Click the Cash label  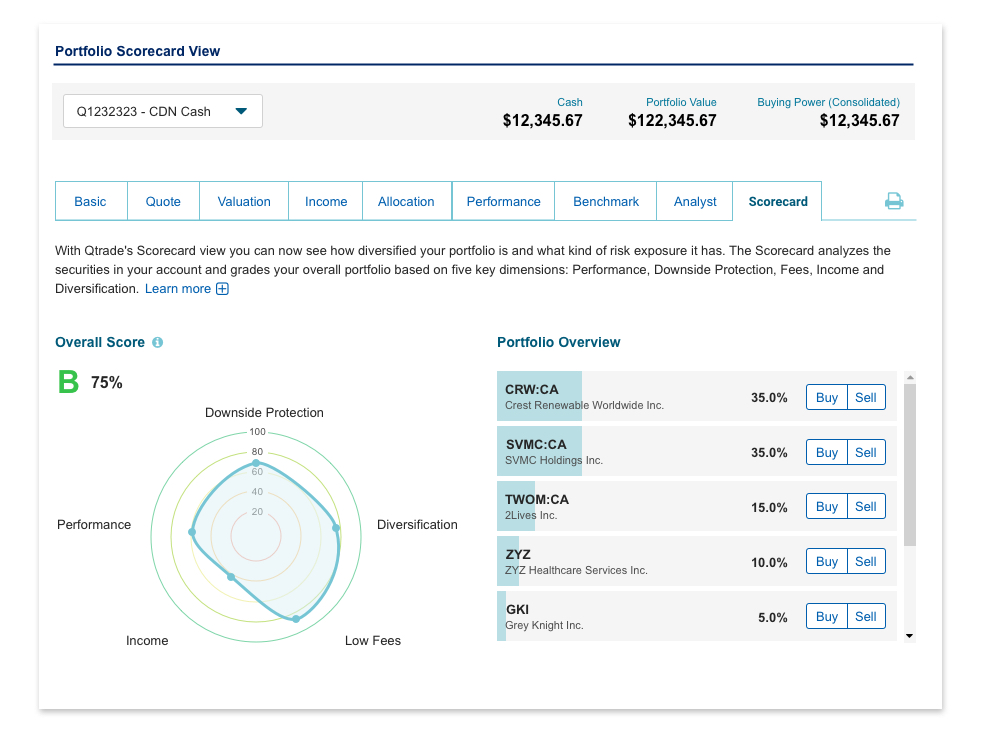tap(570, 102)
